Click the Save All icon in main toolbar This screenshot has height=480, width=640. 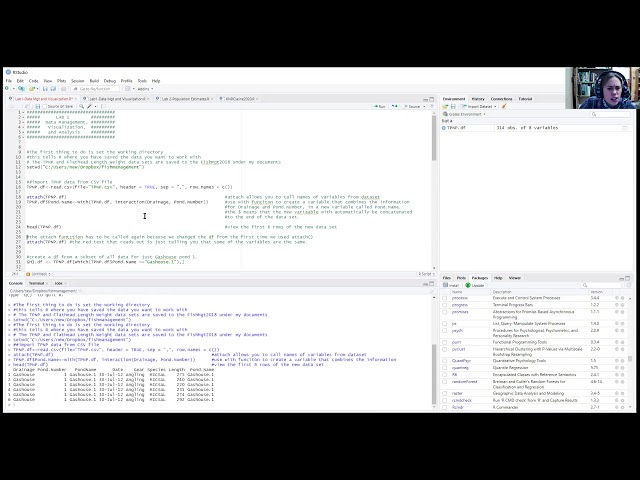(x=53, y=89)
